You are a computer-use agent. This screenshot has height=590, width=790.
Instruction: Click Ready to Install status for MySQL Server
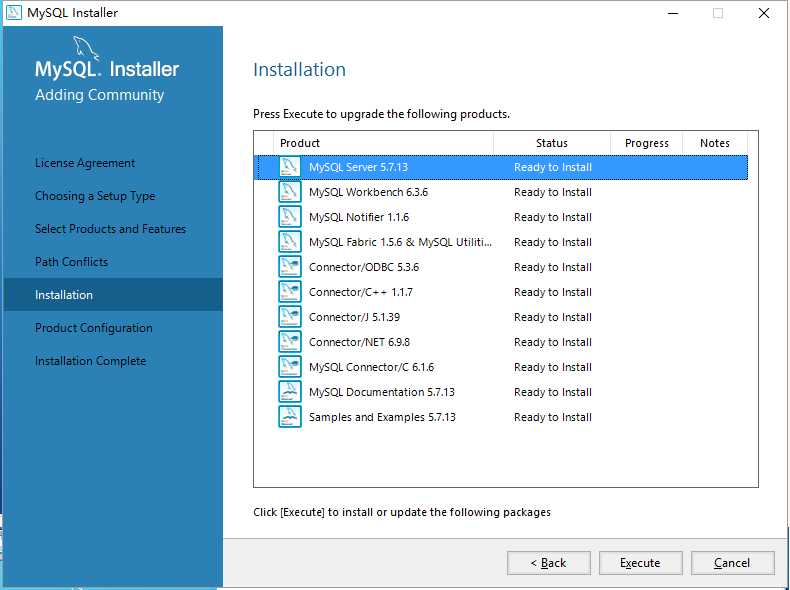(x=553, y=167)
